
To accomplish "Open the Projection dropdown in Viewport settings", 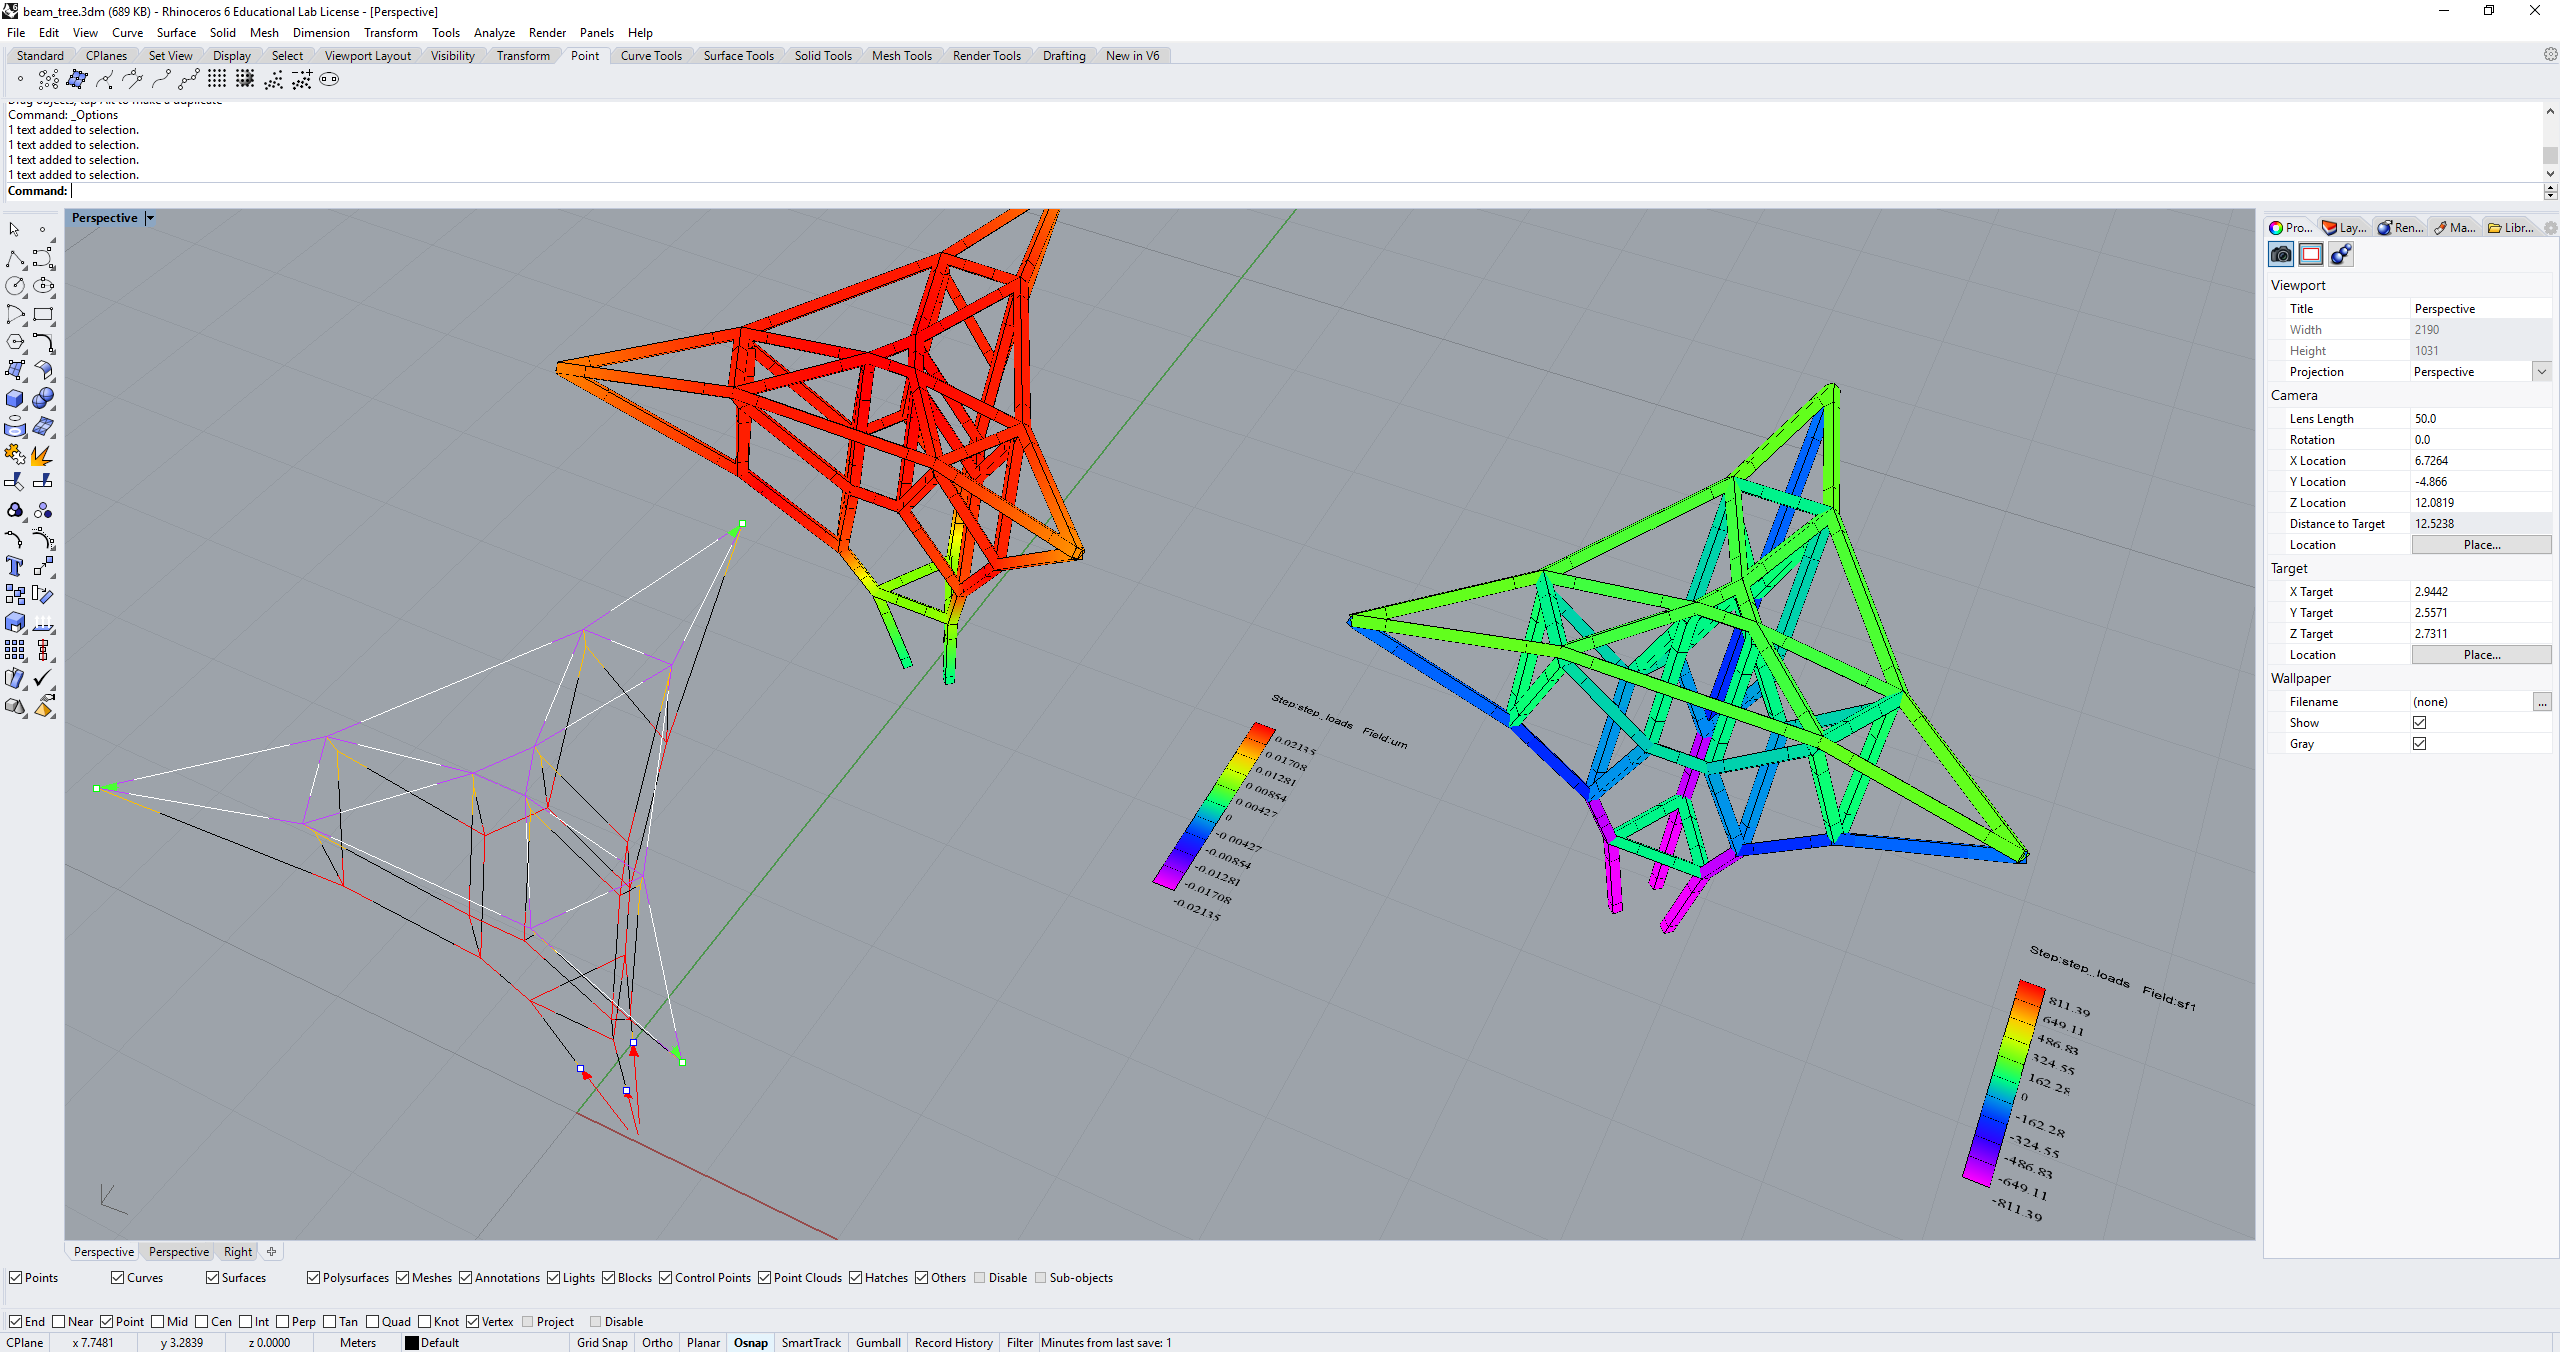I will click(2541, 371).
